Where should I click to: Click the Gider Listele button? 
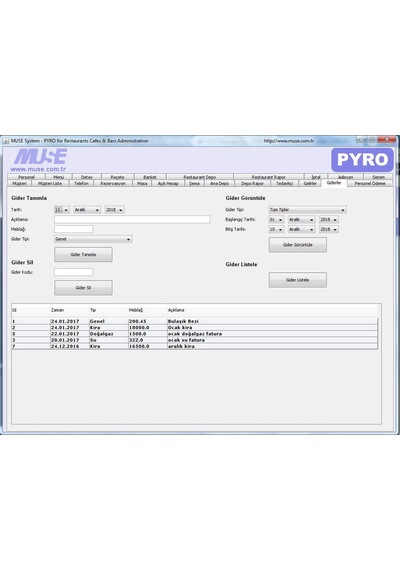pos(297,280)
